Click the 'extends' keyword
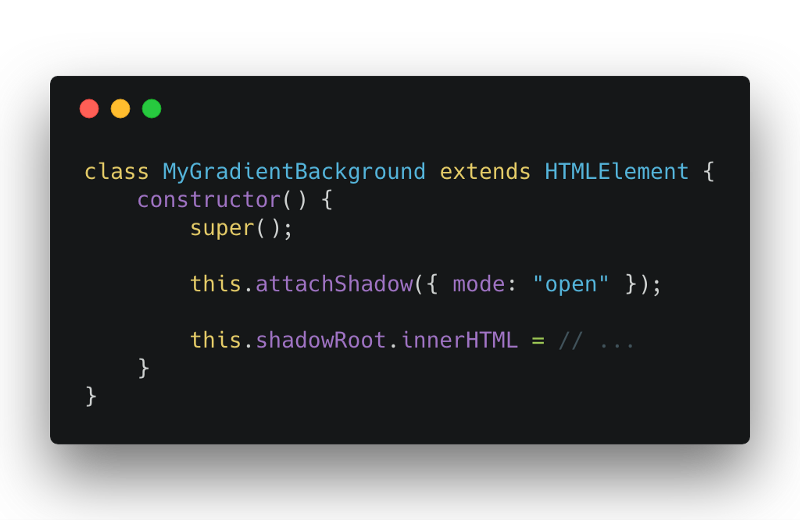This screenshot has height=520, width=800. coord(485,172)
